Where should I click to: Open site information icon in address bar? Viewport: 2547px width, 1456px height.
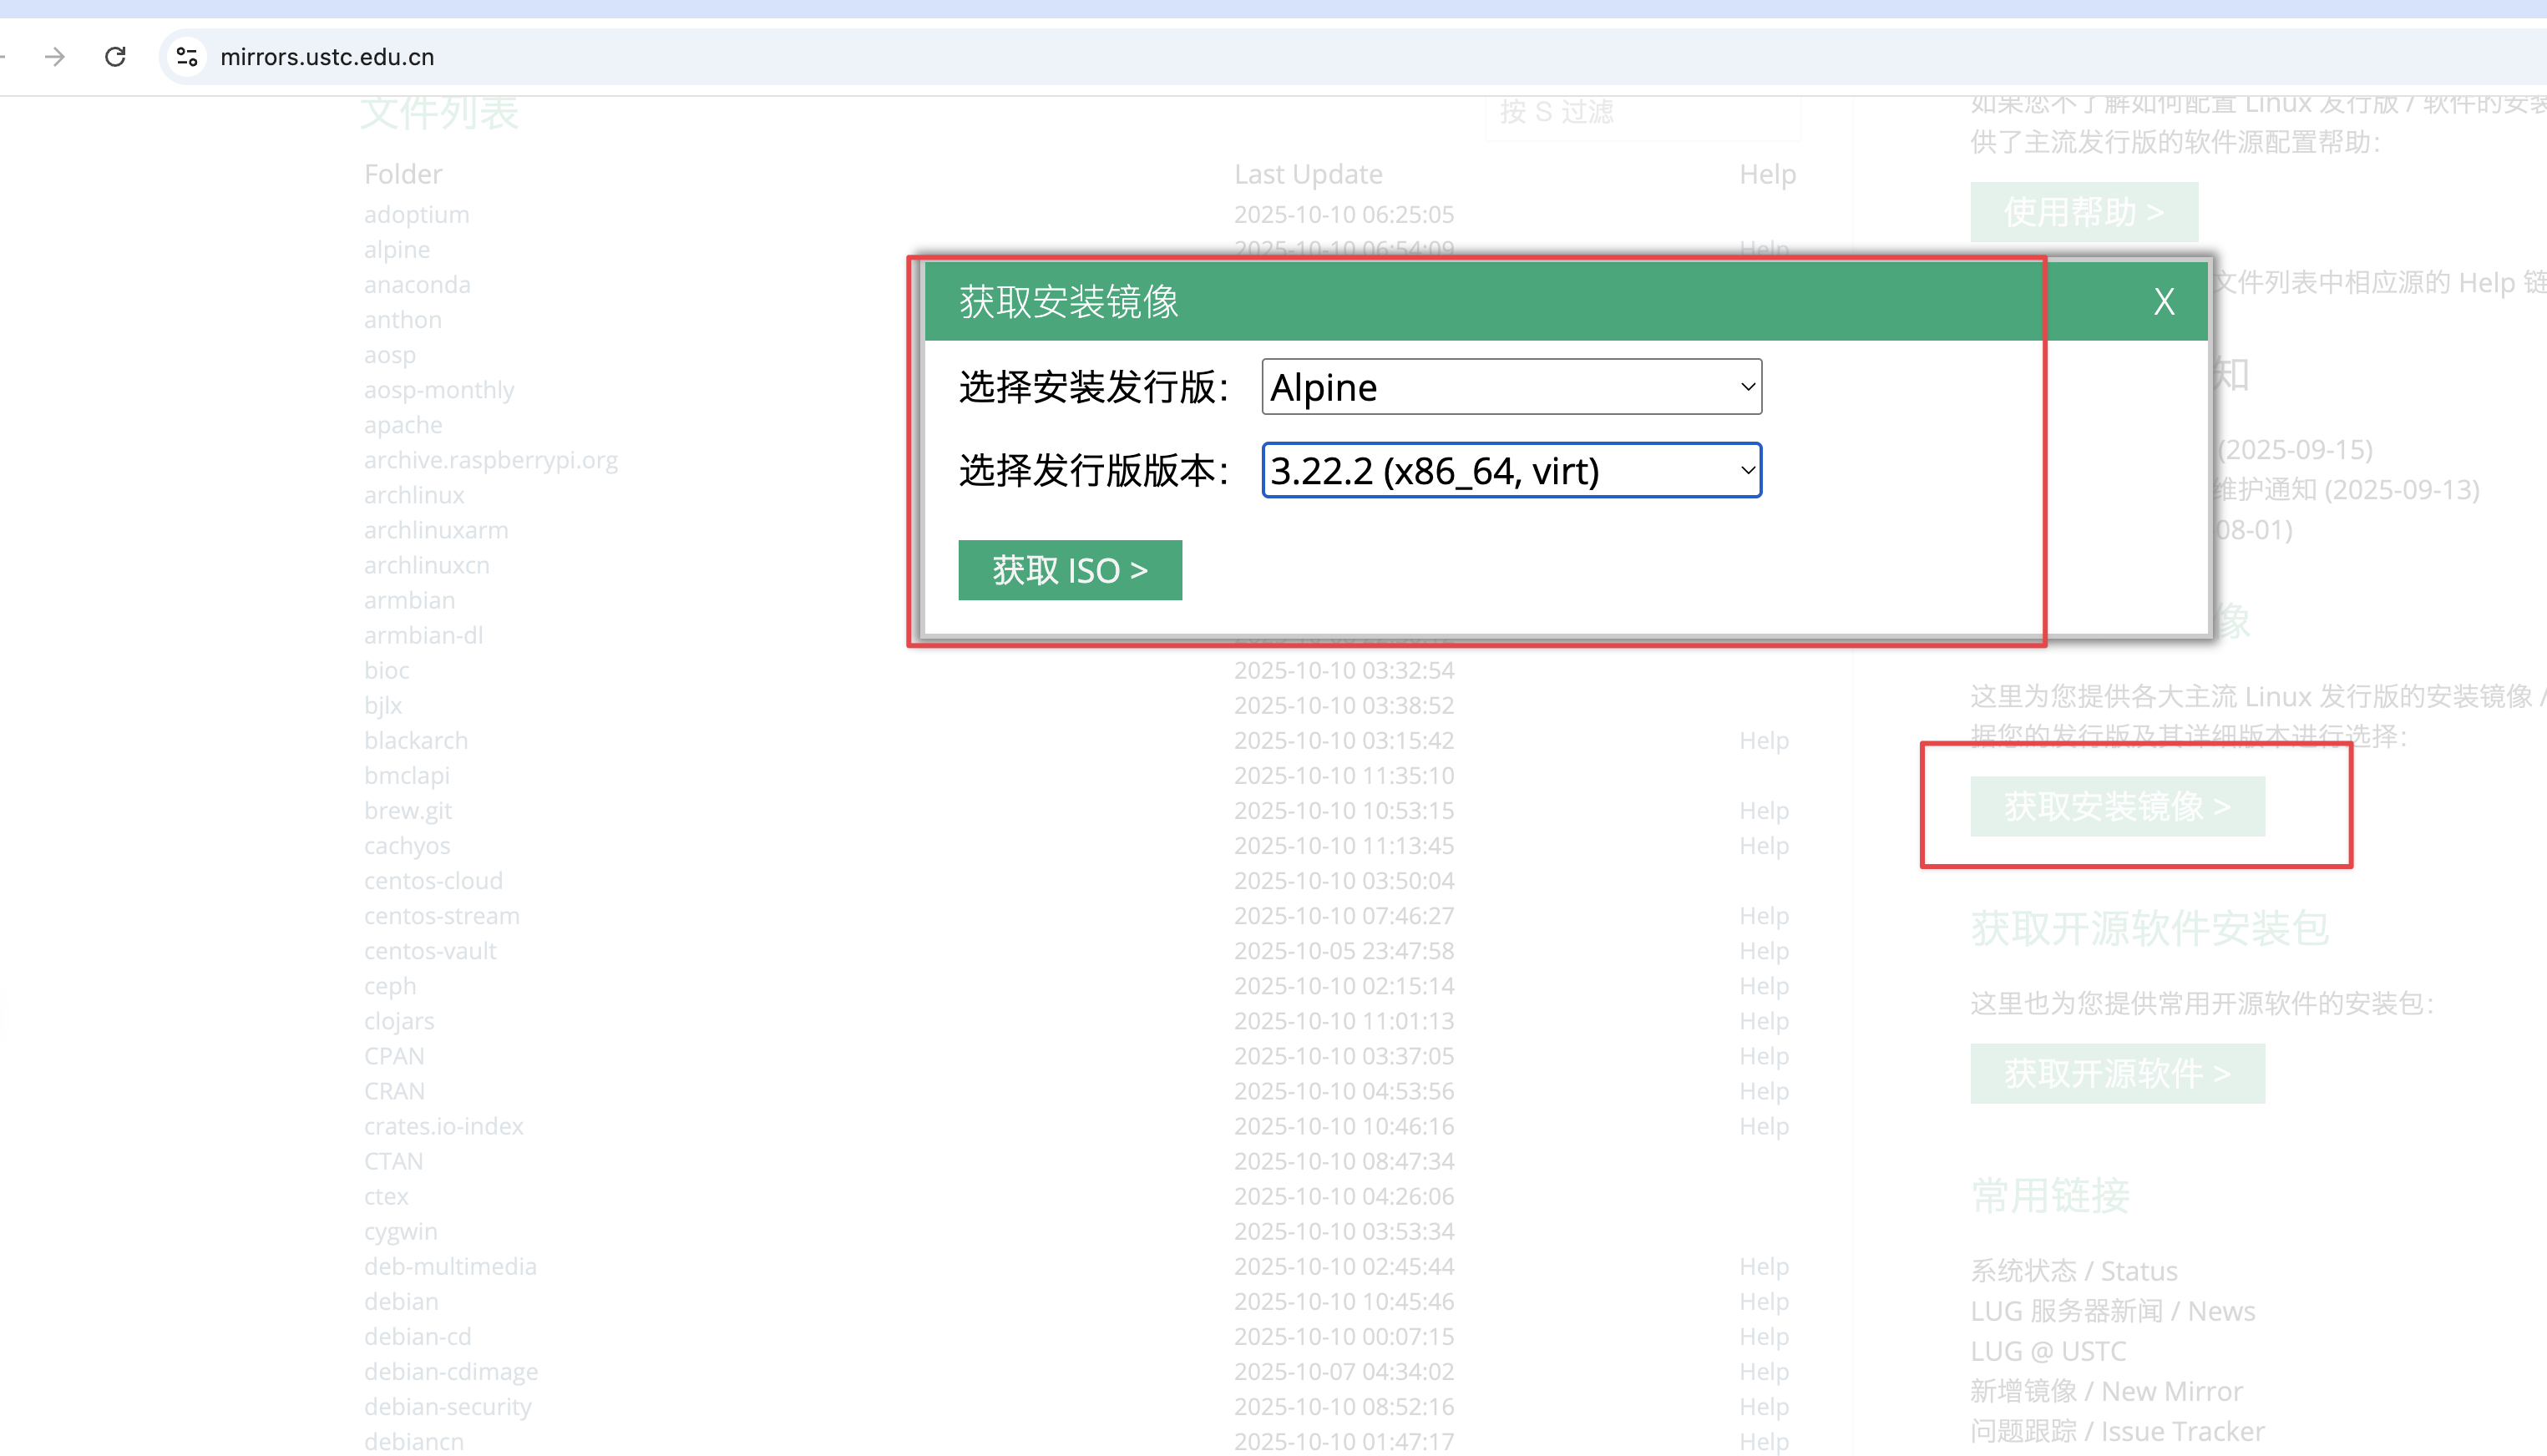click(x=187, y=57)
